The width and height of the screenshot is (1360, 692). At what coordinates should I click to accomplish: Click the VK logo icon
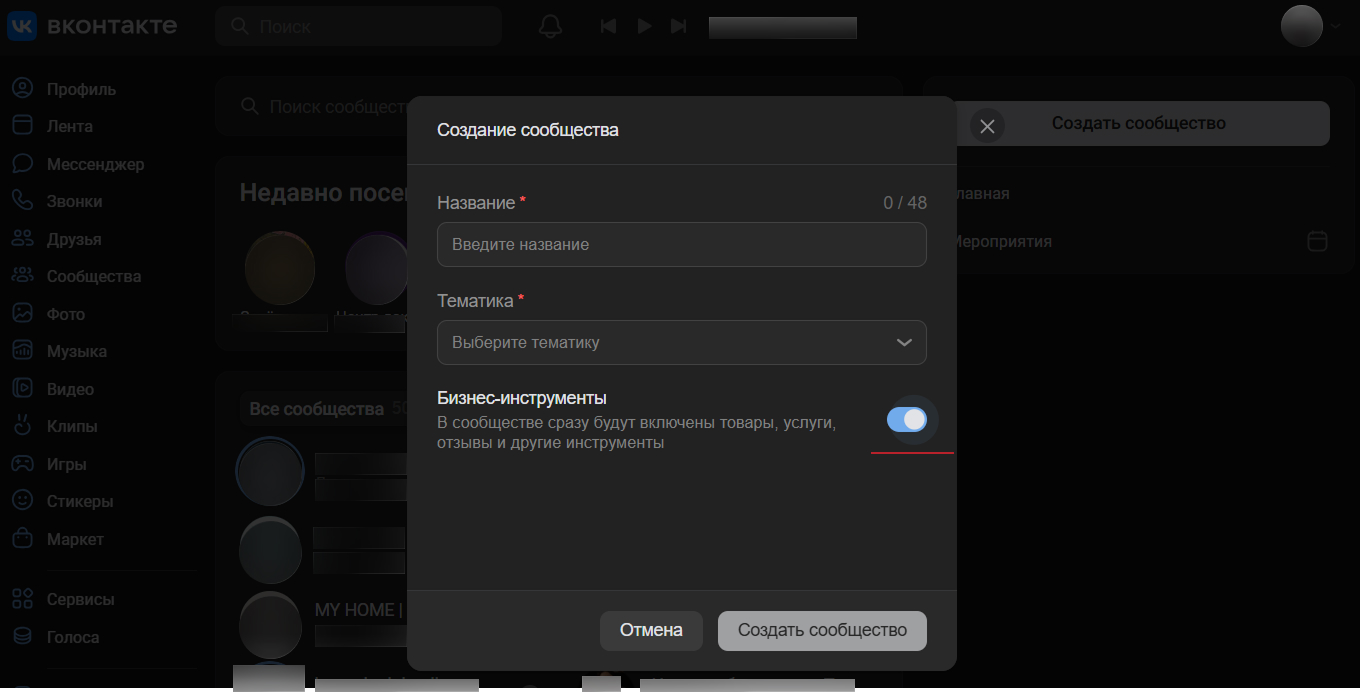point(22,26)
